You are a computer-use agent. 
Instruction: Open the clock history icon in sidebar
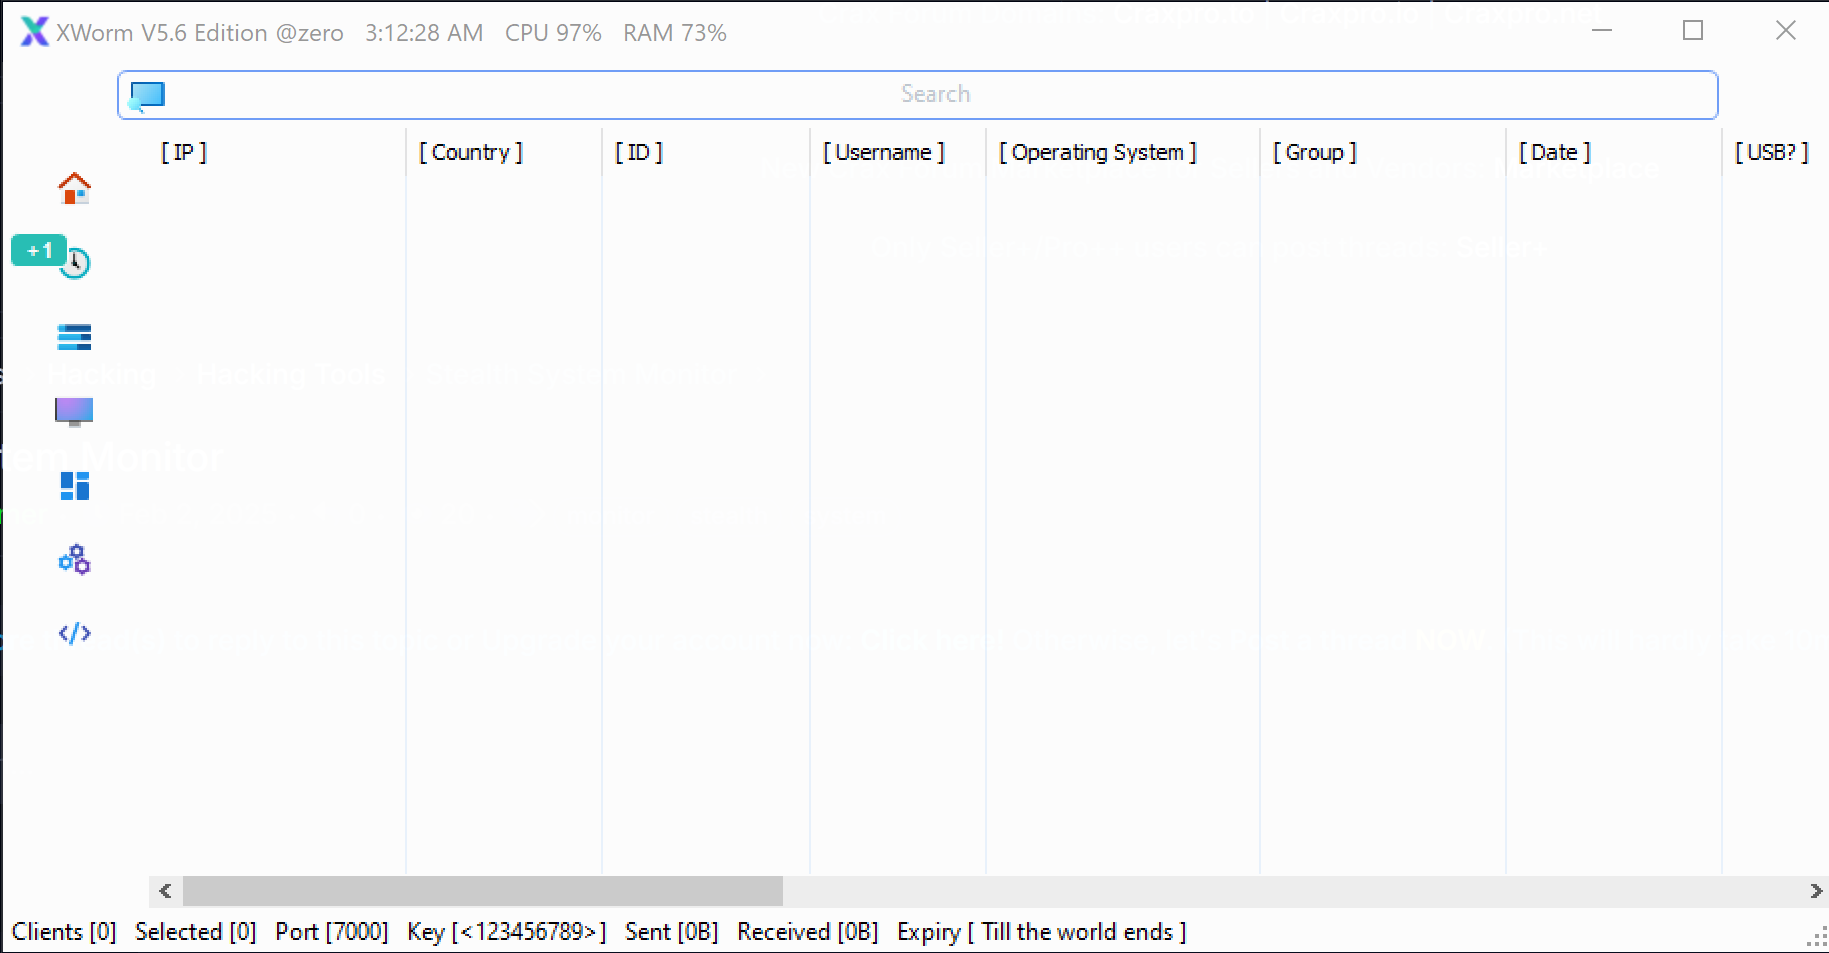pos(75,263)
